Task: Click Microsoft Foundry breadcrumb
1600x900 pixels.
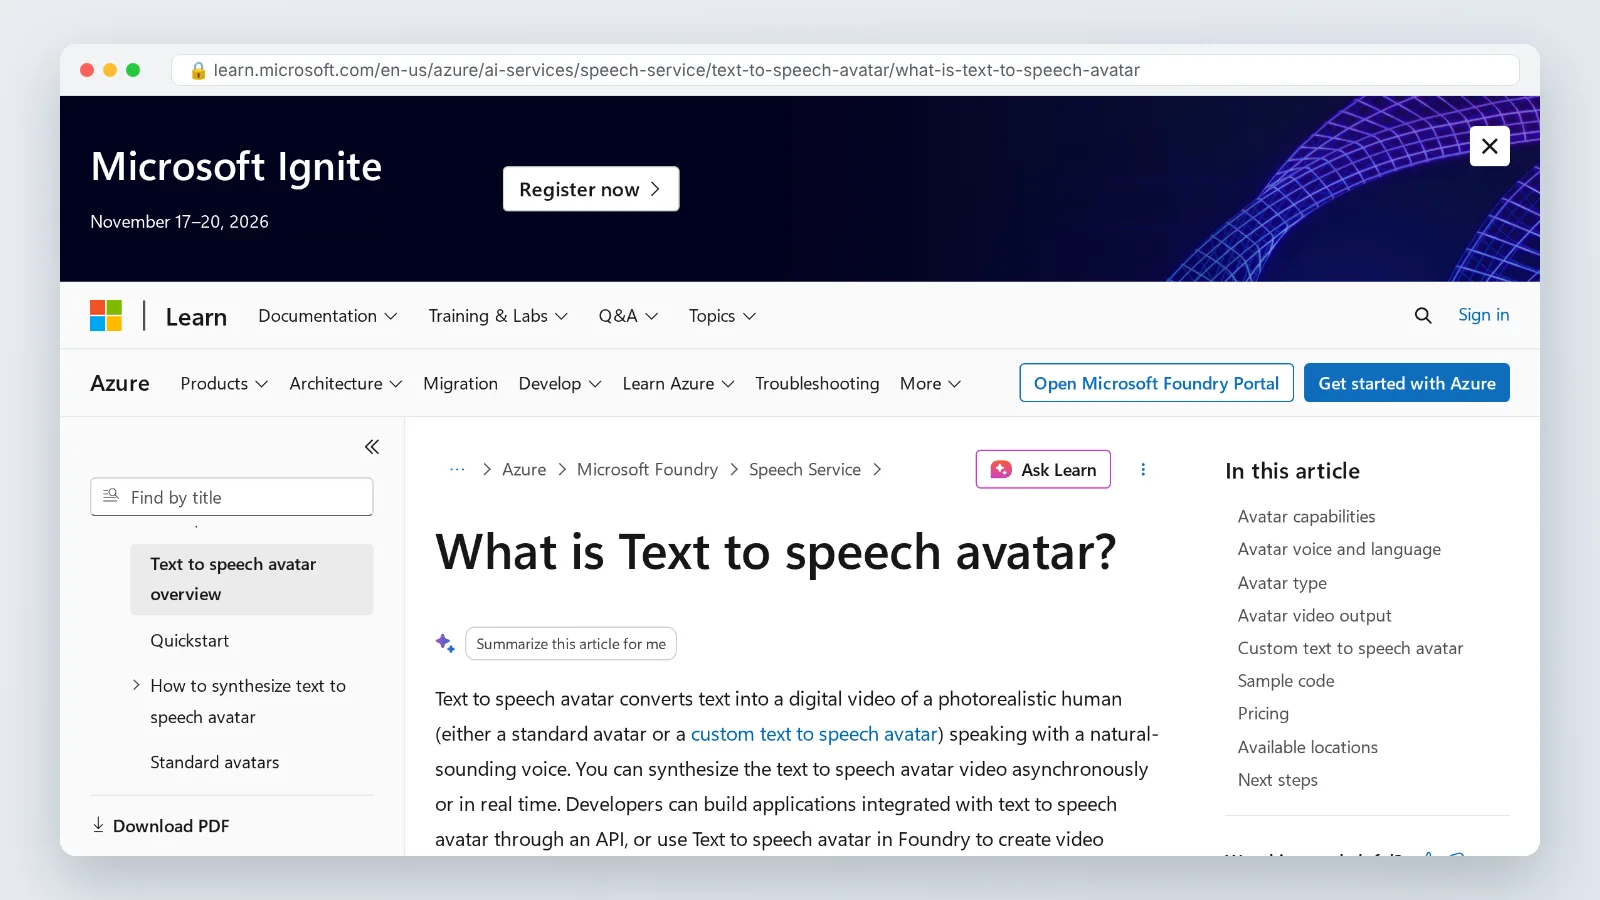Action: (647, 469)
